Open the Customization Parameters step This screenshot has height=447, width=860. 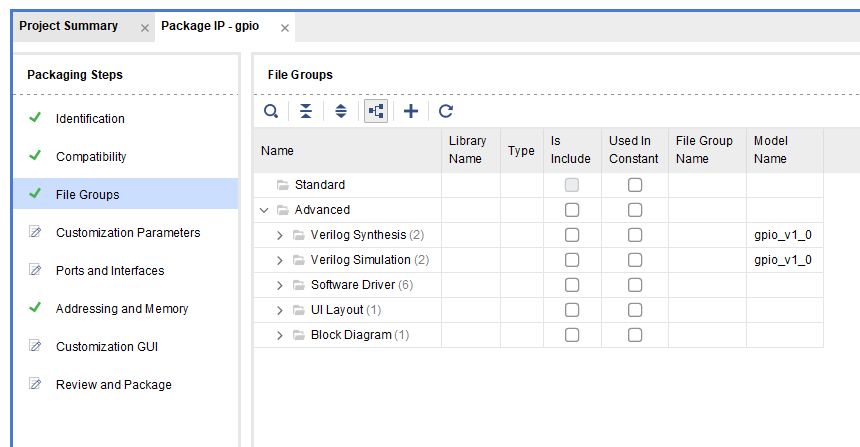pos(128,233)
